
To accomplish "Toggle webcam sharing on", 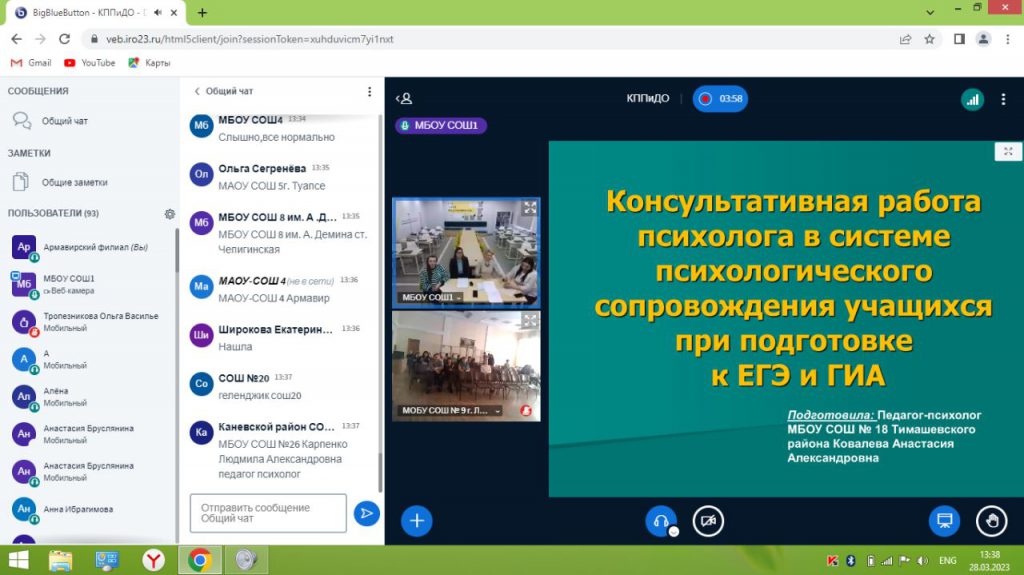I will pyautogui.click(x=708, y=520).
